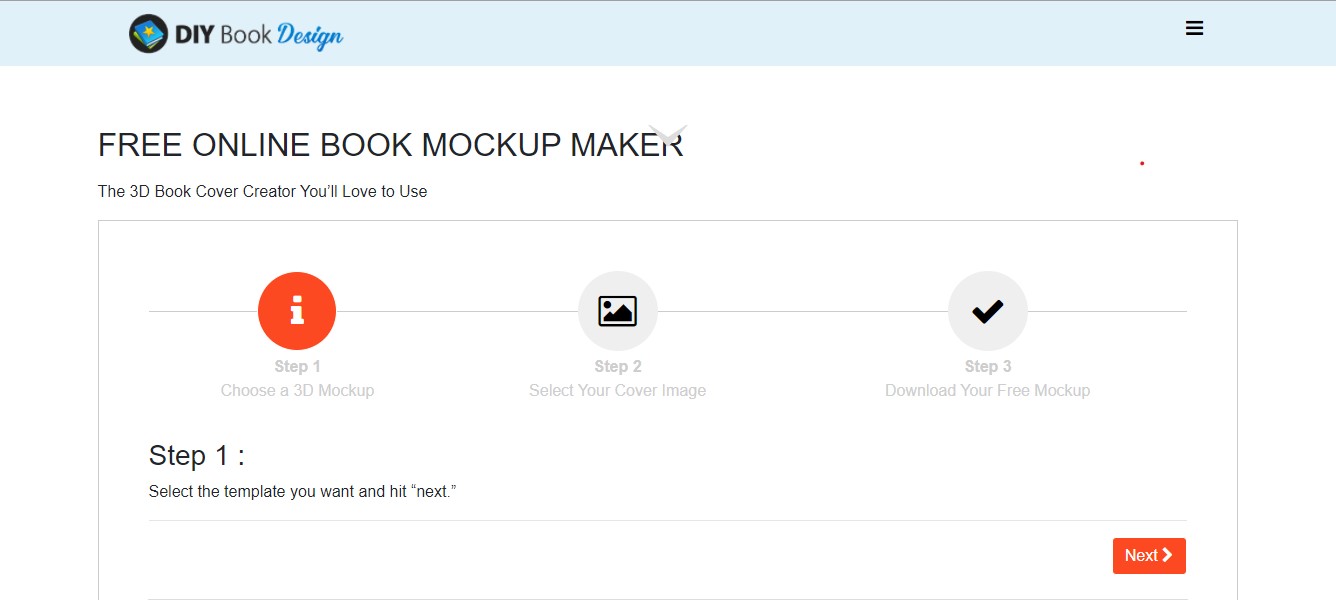Select the Step 2 image circle icon
The image size is (1336, 600).
pyautogui.click(x=618, y=311)
